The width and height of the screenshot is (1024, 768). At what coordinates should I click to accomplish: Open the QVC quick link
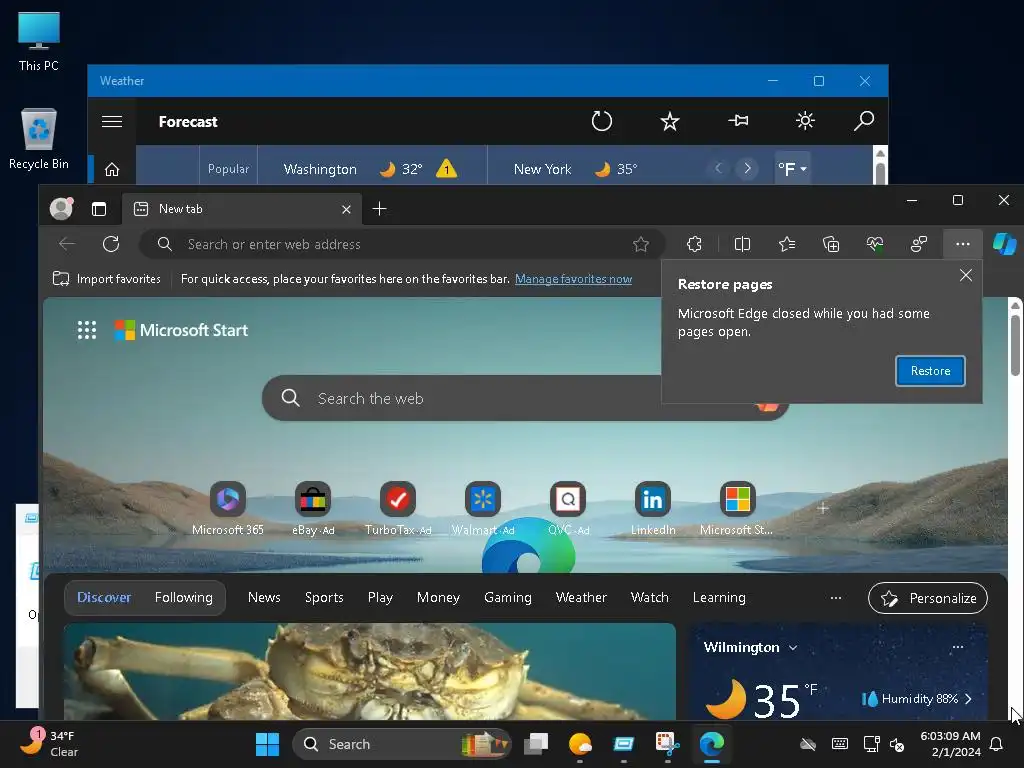568,509
